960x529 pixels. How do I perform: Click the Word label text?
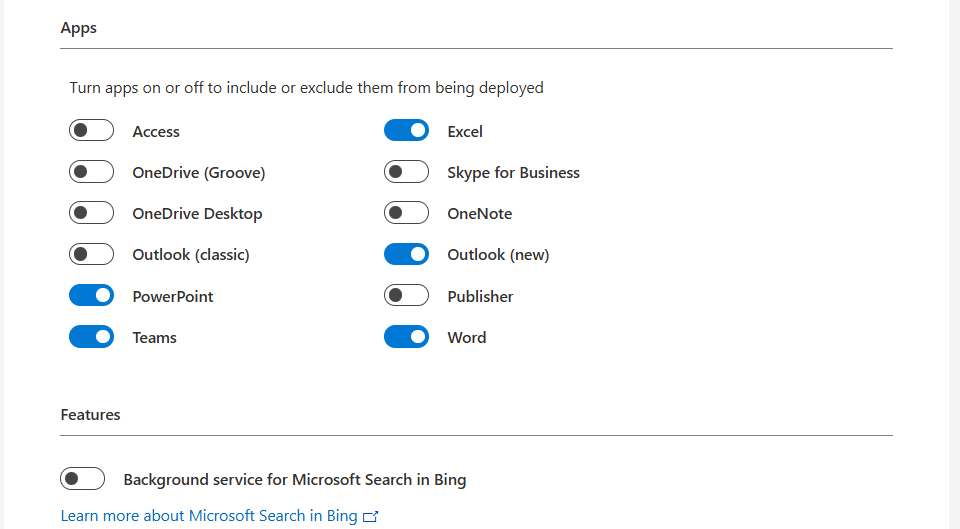pyautogui.click(x=467, y=338)
